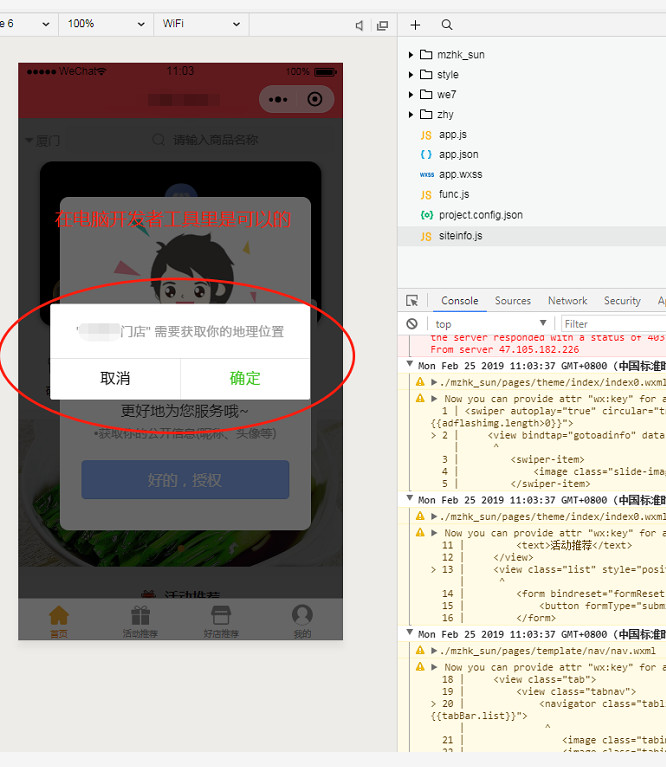Open app.wxss file name
666x767 pixels.
[461, 175]
